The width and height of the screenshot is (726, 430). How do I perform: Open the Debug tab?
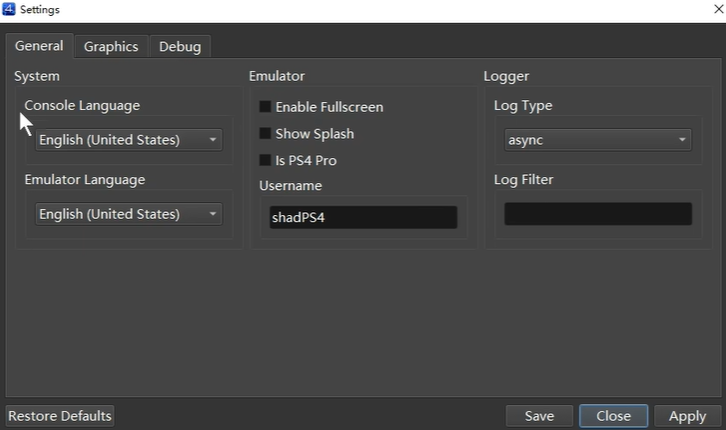coord(180,47)
